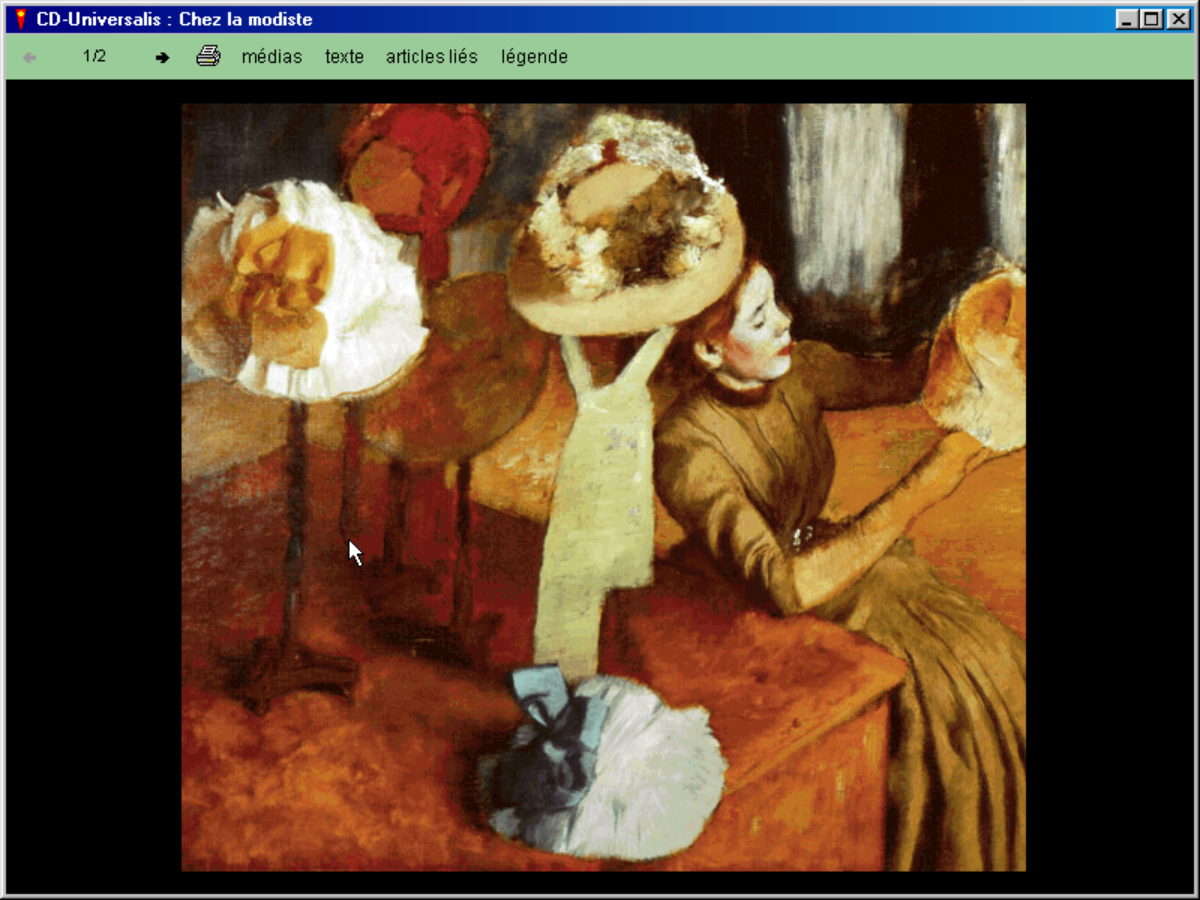Open the médias menu

272,57
